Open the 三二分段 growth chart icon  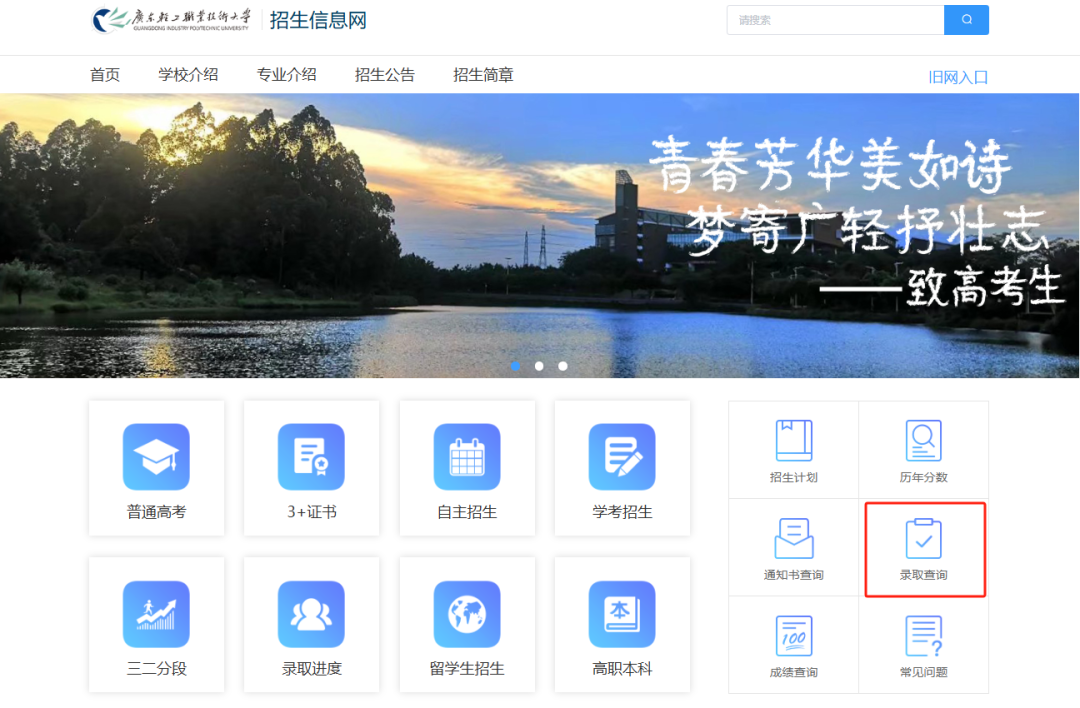coord(156,614)
